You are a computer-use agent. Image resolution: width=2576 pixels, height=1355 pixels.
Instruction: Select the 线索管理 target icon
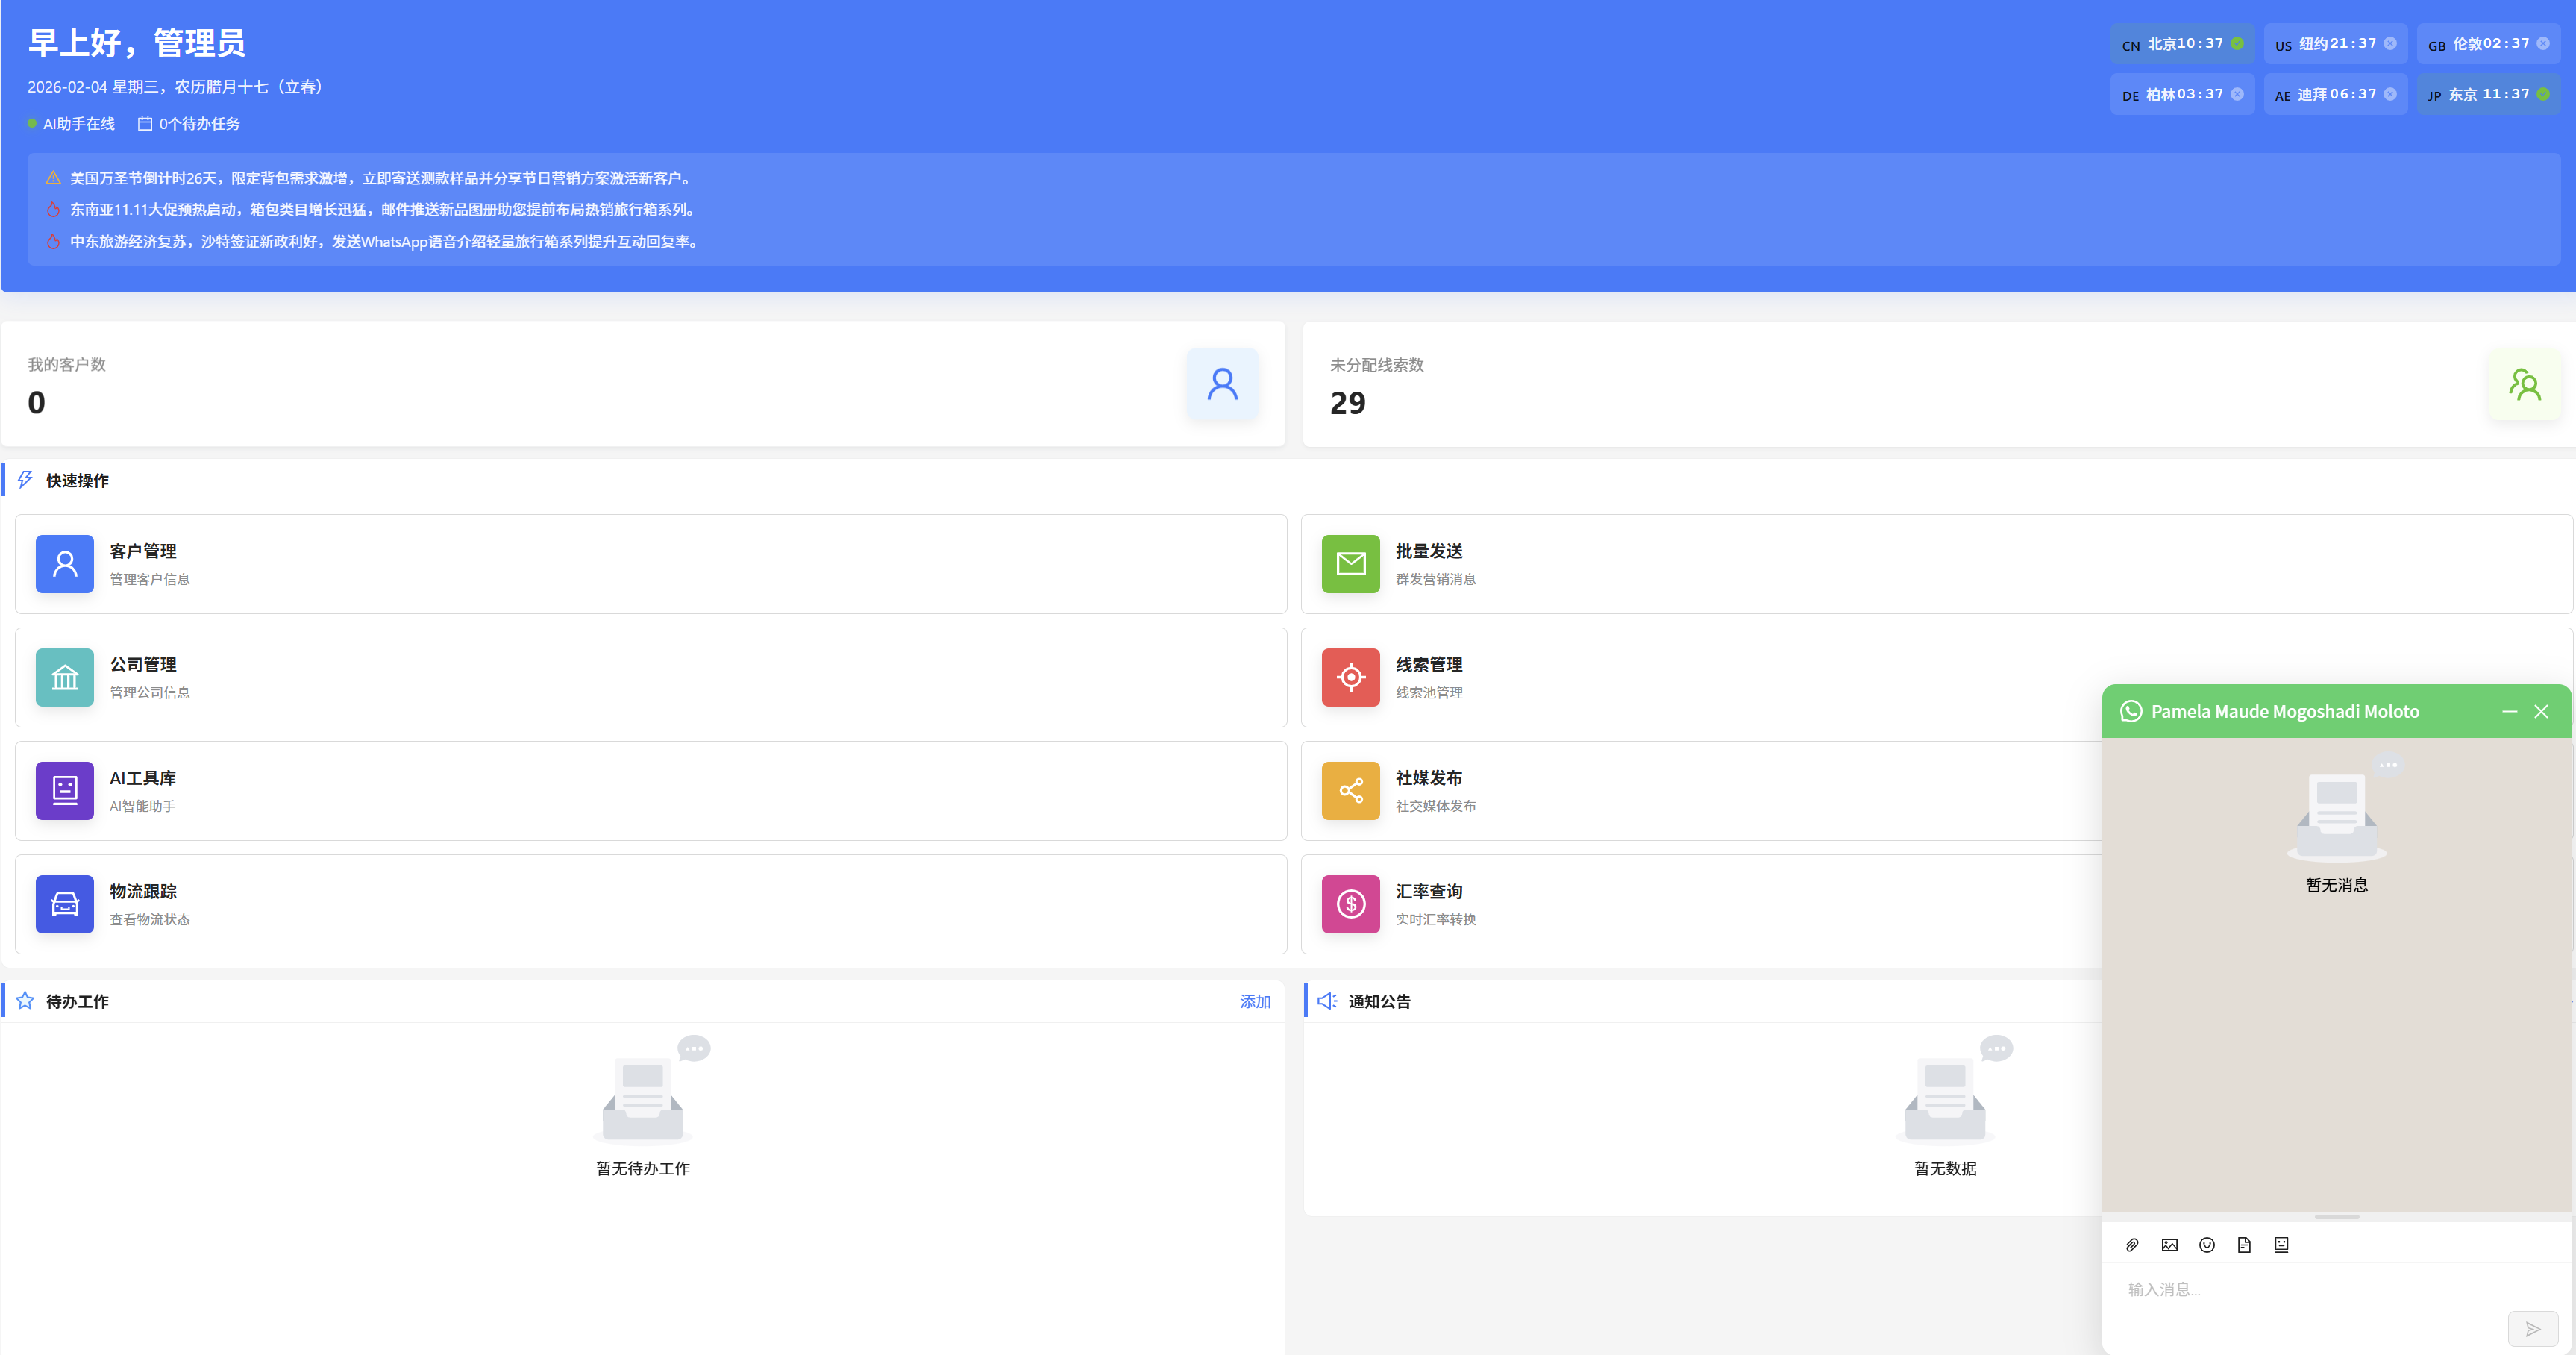pos(1350,677)
